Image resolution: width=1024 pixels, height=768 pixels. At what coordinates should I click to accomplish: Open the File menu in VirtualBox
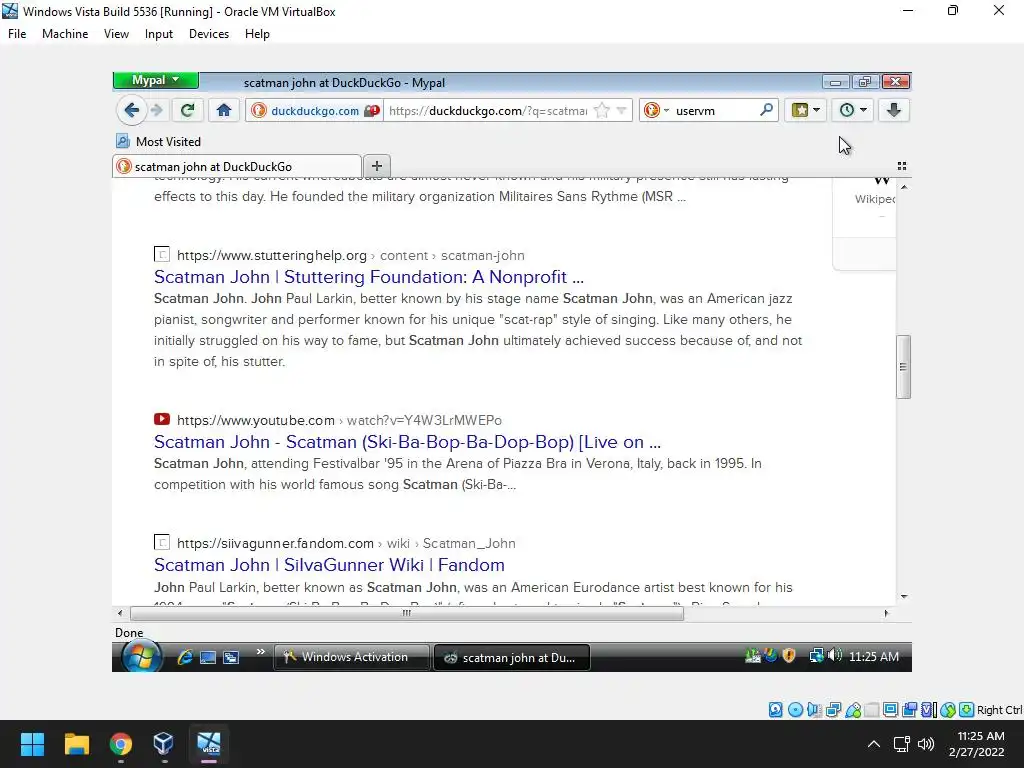tap(17, 34)
